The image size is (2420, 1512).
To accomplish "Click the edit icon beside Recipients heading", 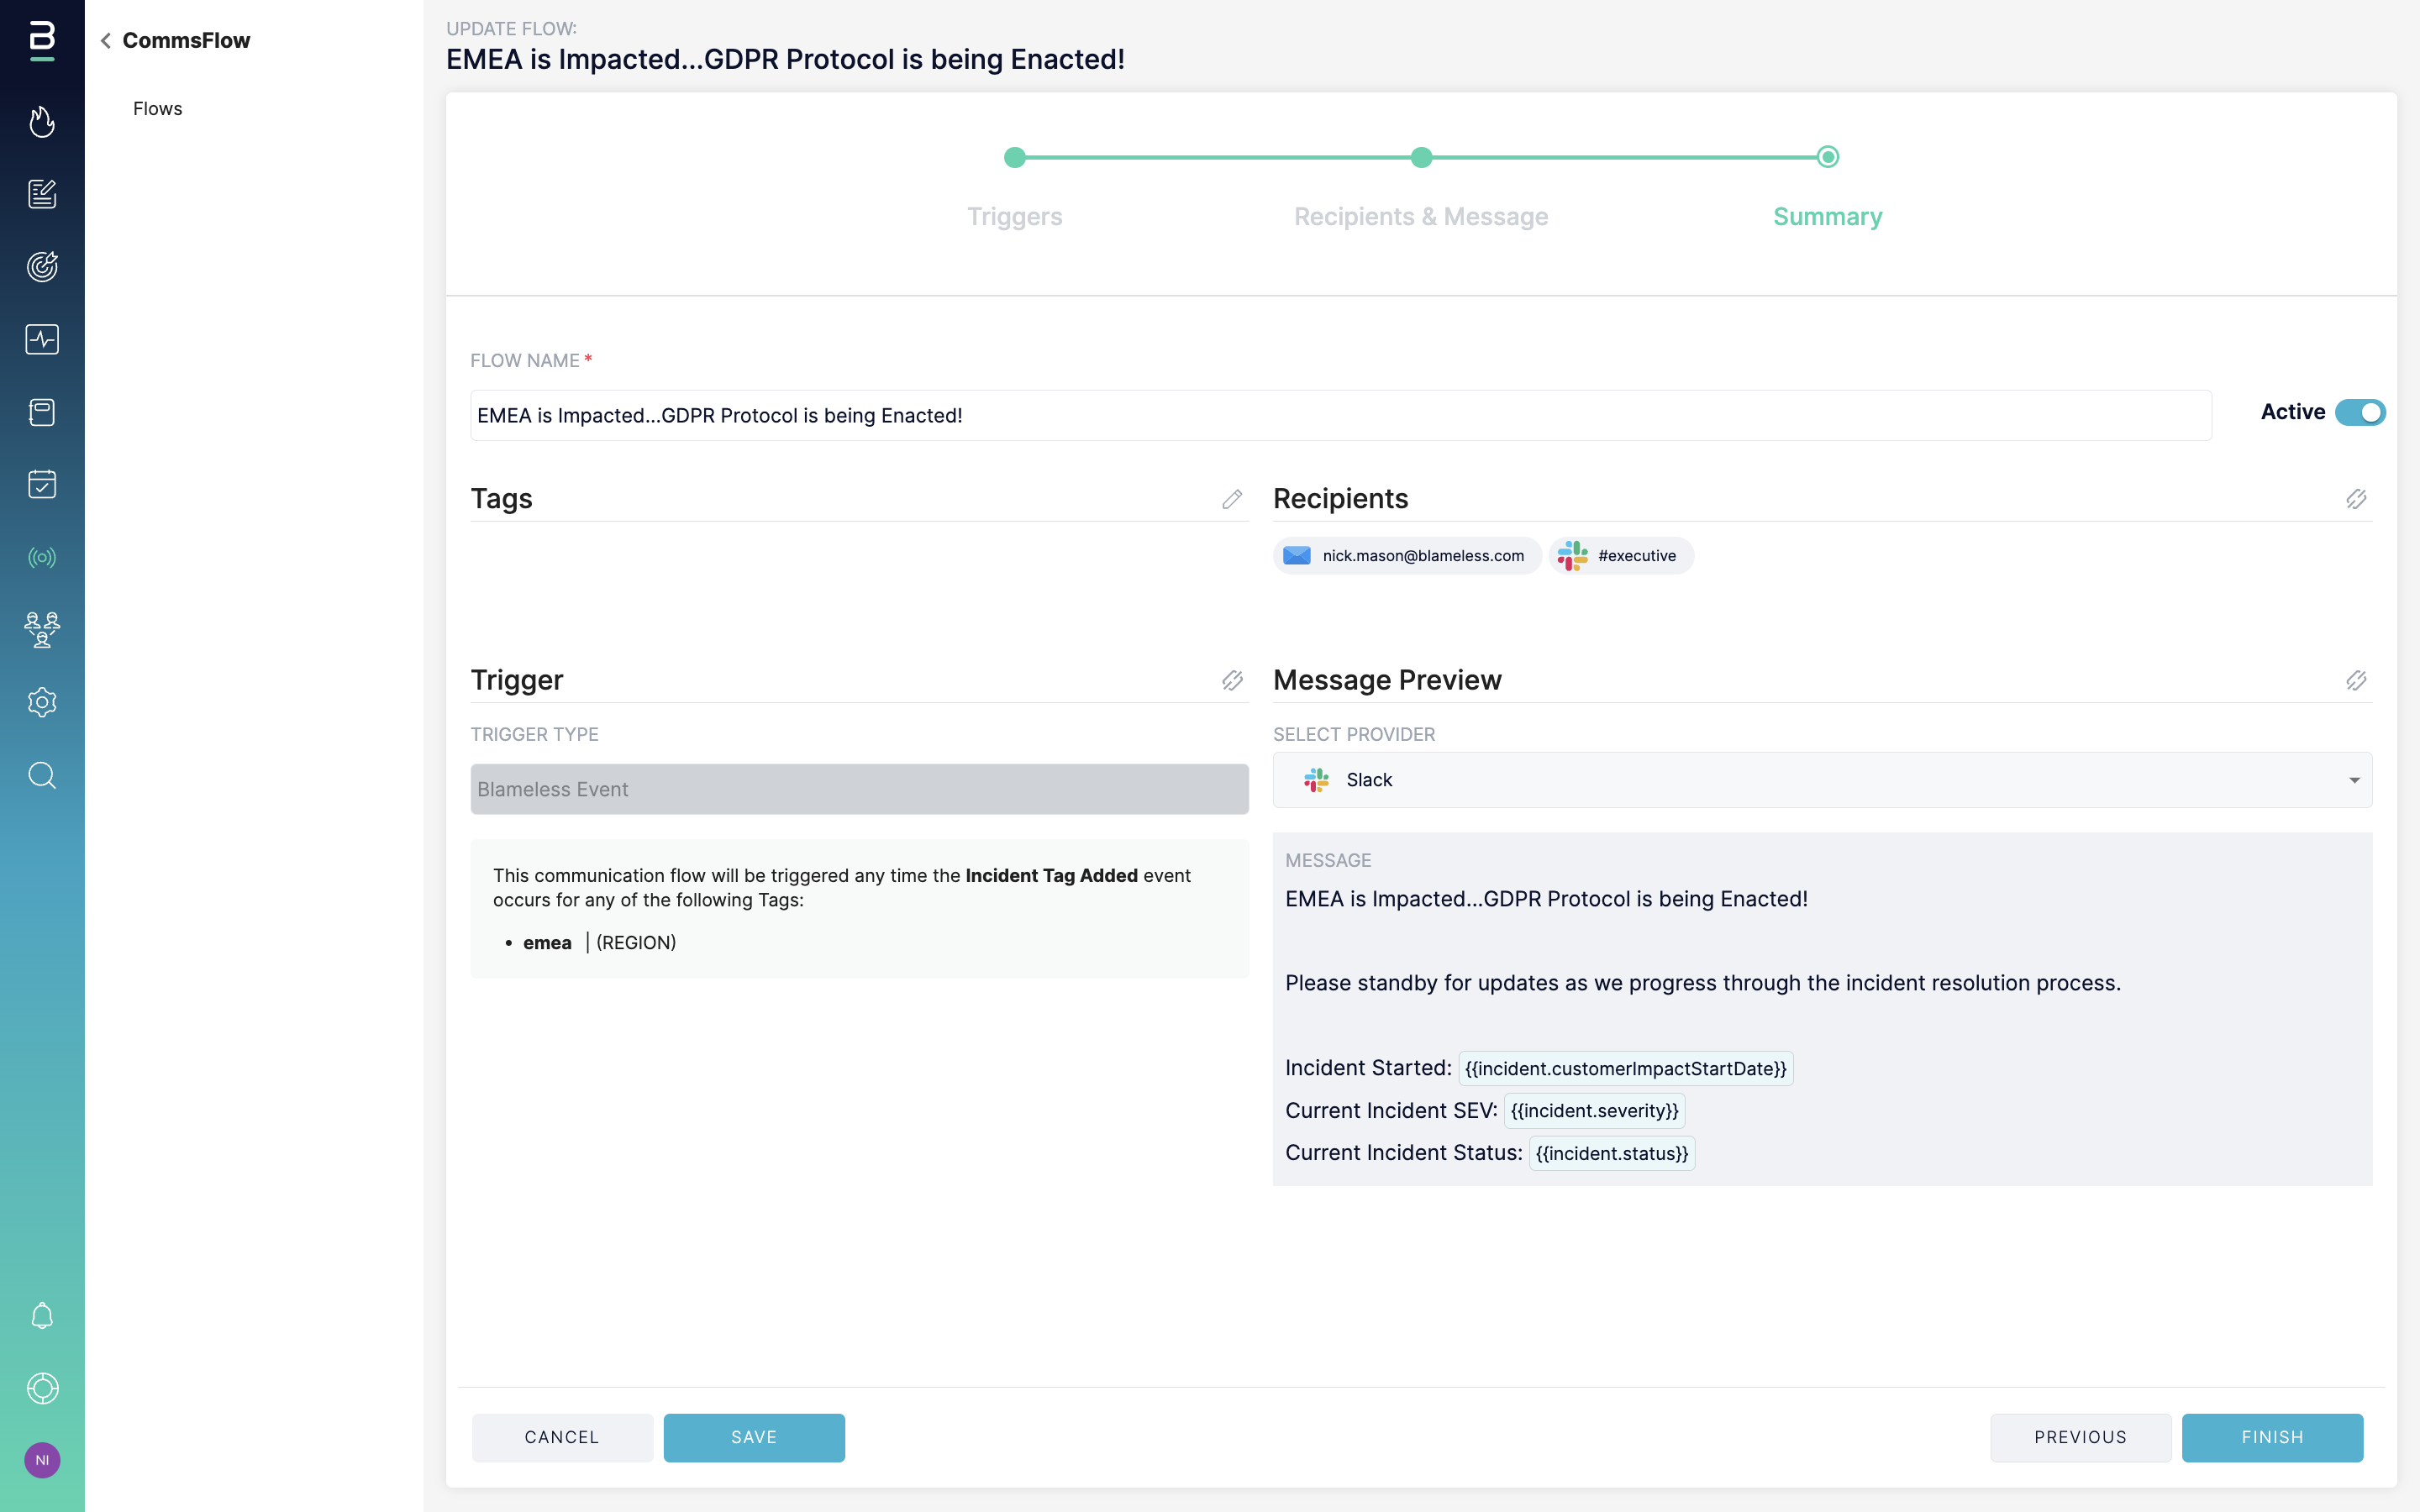I will click(2356, 499).
